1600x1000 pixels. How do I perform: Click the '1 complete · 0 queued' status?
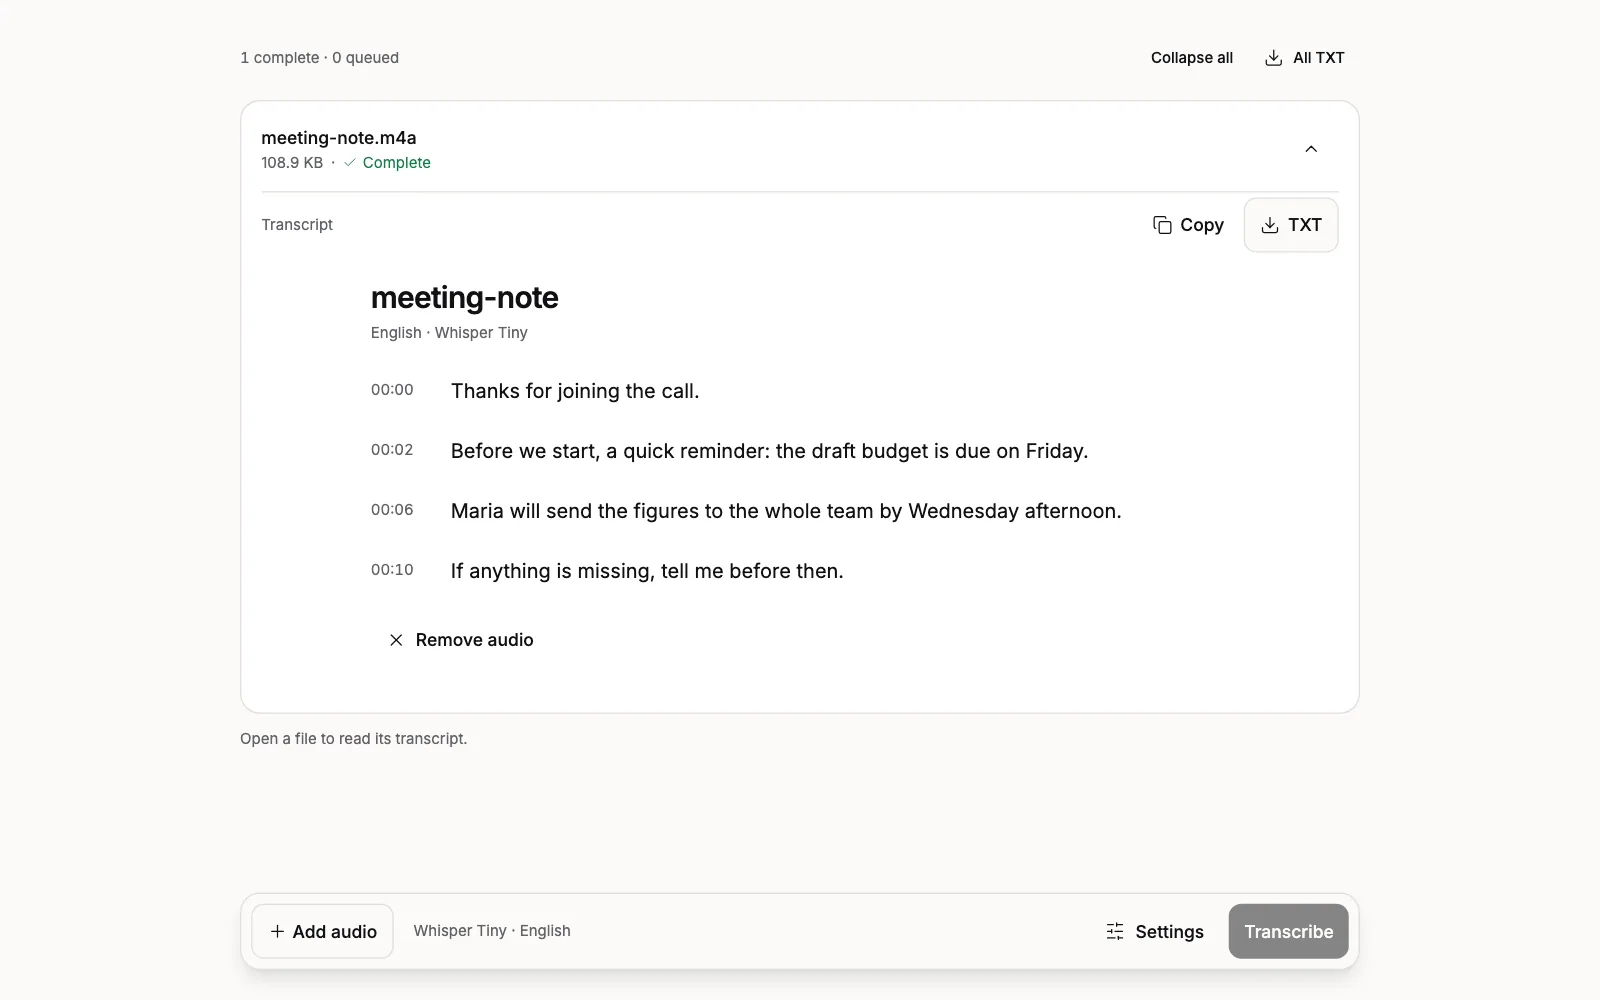319,58
